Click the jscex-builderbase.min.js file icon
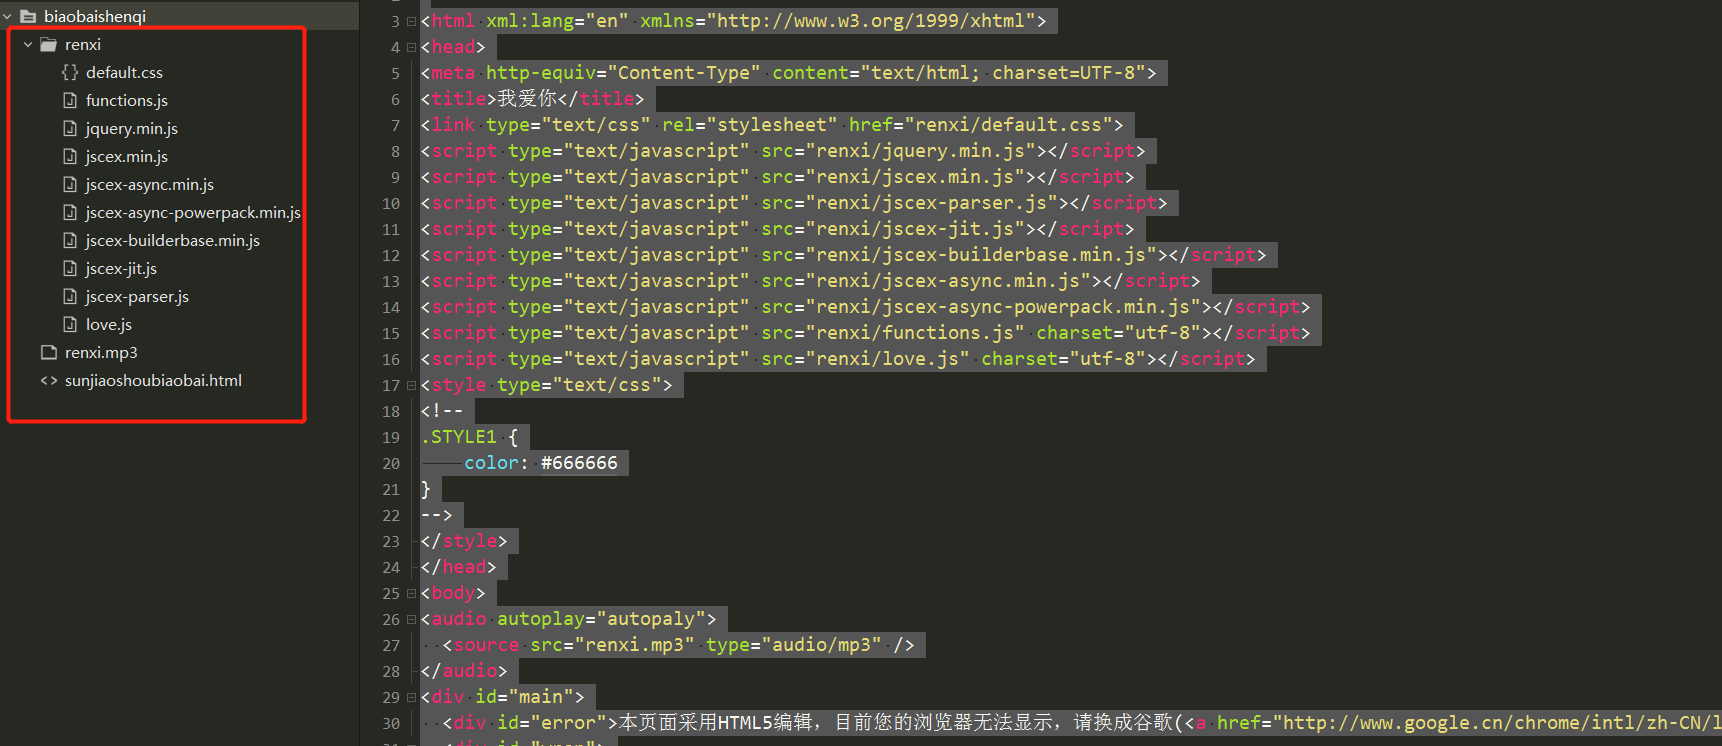Viewport: 1722px width, 746px height. coord(70,240)
